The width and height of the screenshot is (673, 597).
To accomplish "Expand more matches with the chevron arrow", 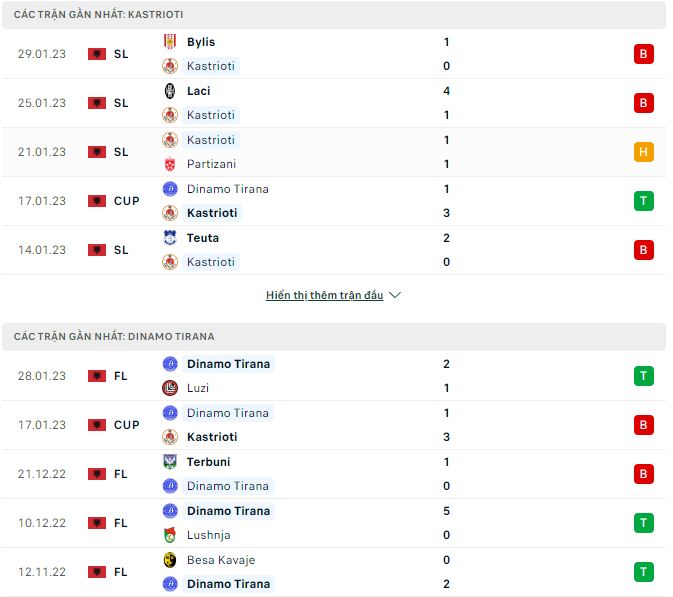I will 395,296.
